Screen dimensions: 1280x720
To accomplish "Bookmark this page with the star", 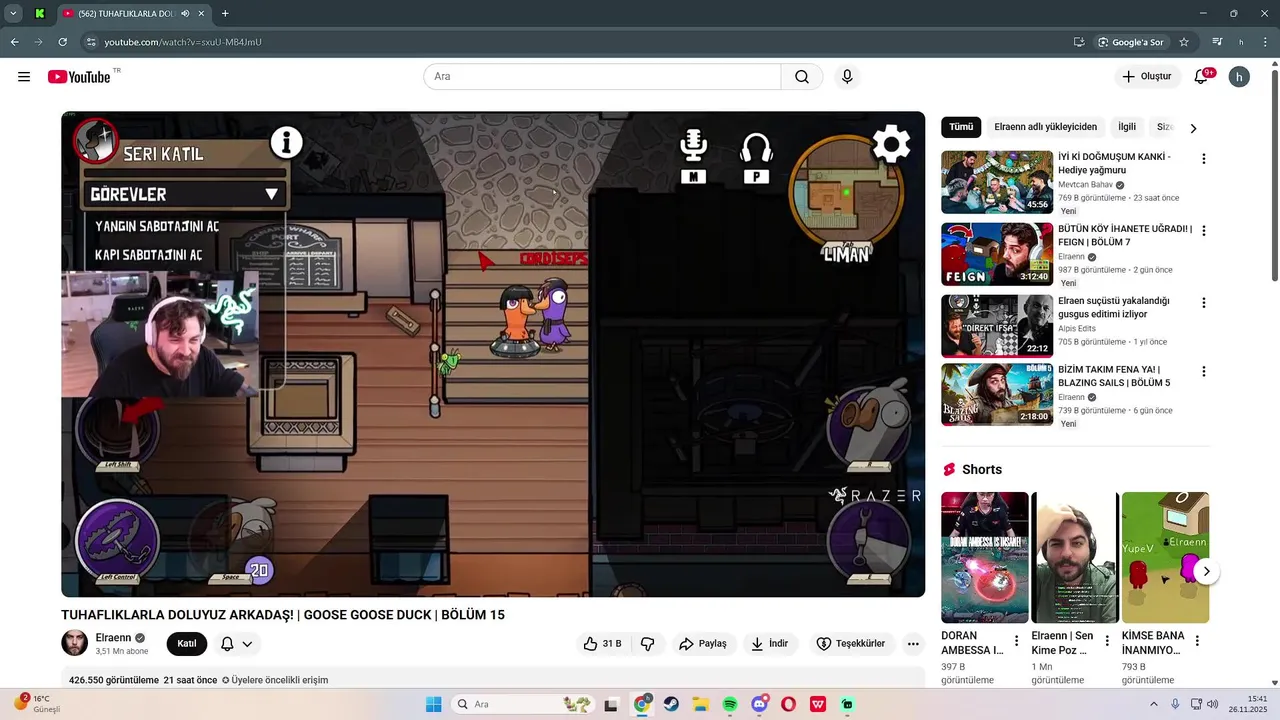I will click(x=1184, y=42).
